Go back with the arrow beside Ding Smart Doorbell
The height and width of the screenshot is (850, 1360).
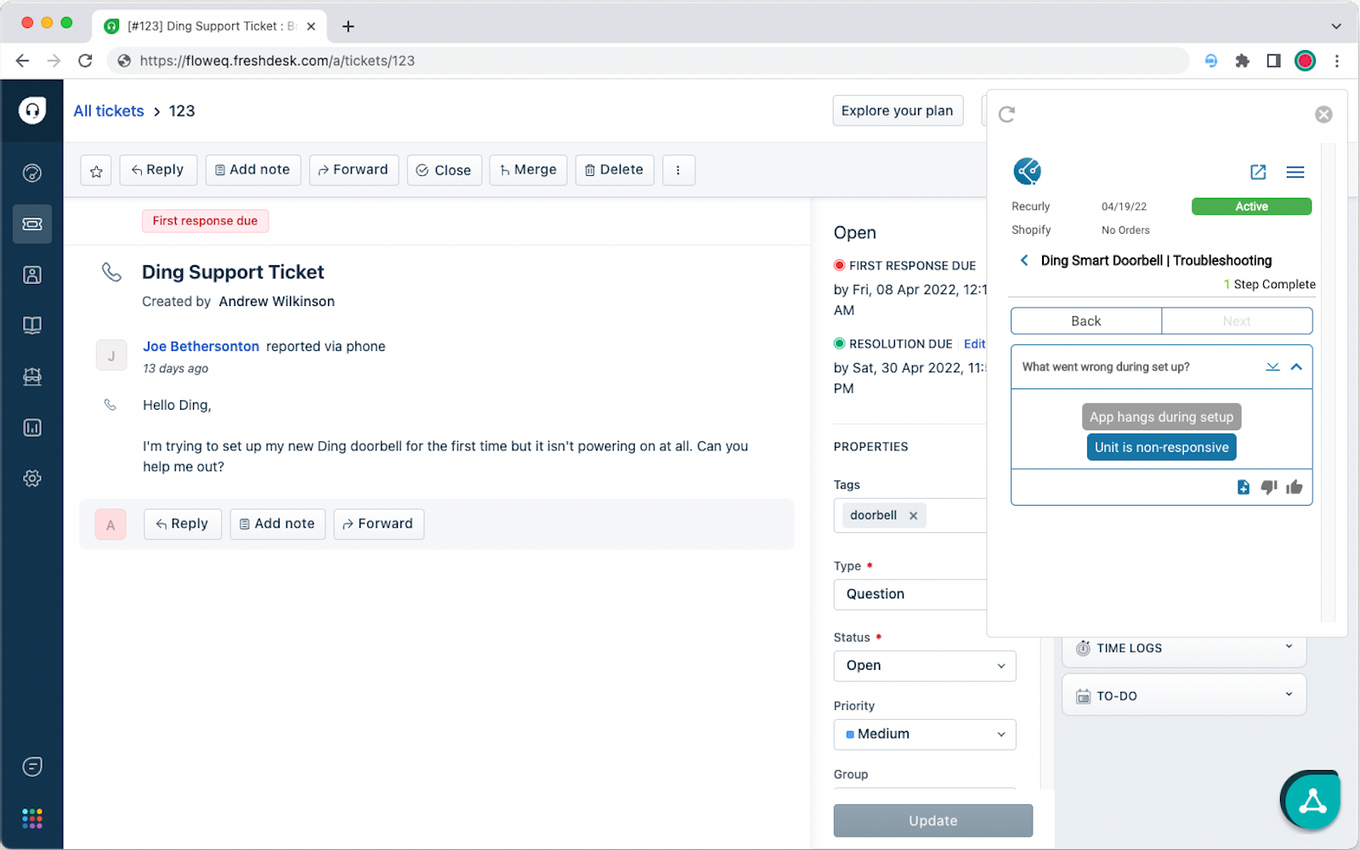pos(1024,260)
